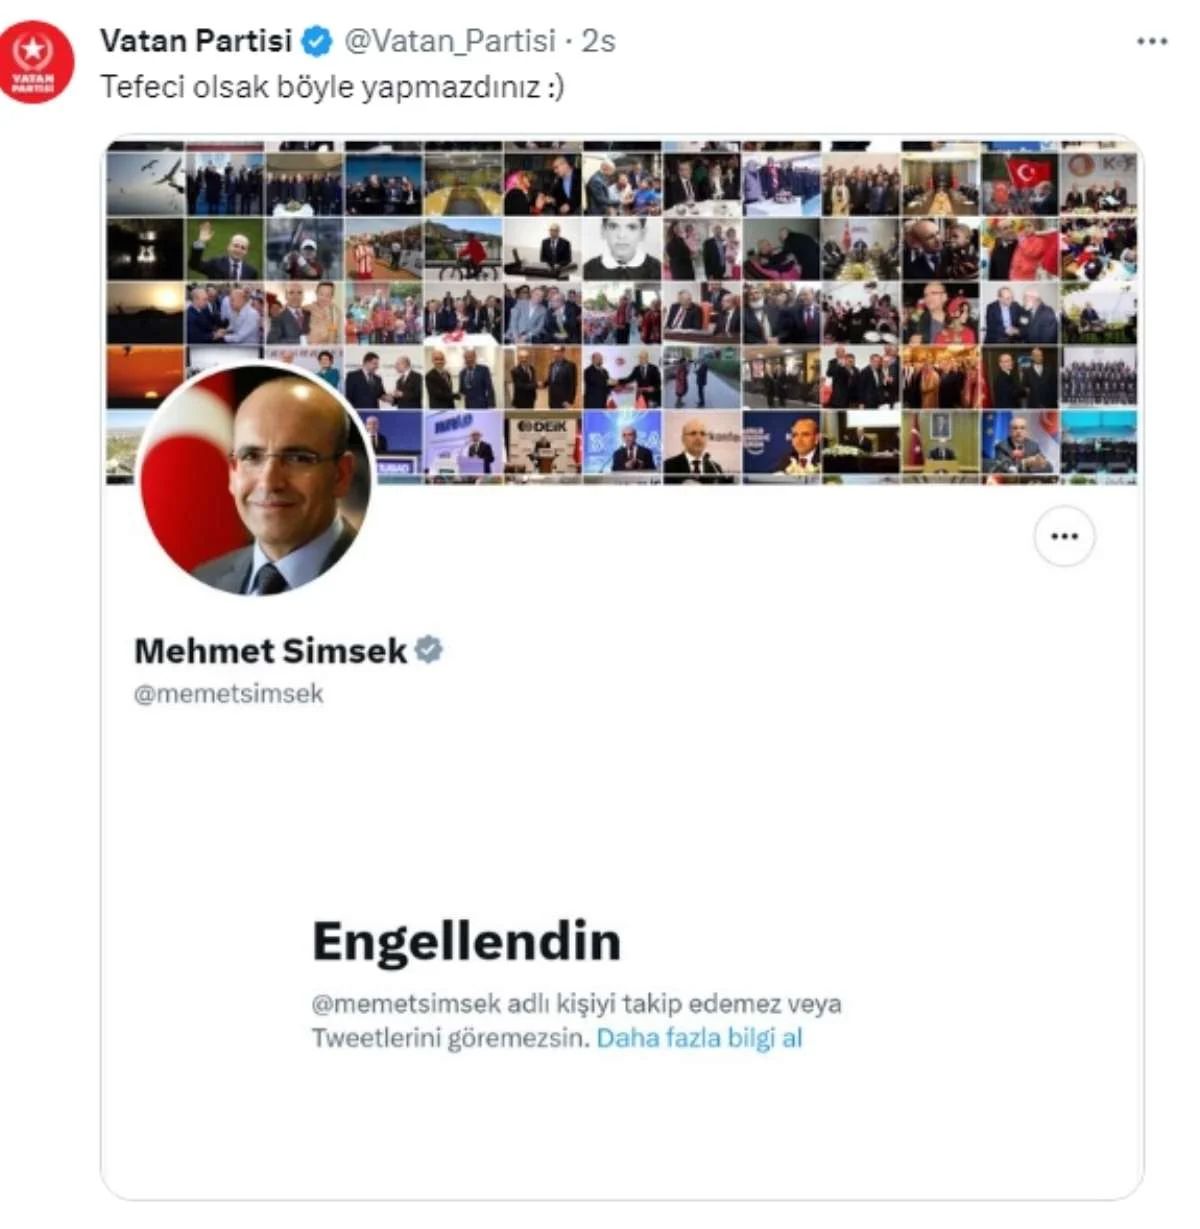Click the Turkish flag photo in the banner
This screenshot has width=1200, height=1229.
[x=1018, y=182]
